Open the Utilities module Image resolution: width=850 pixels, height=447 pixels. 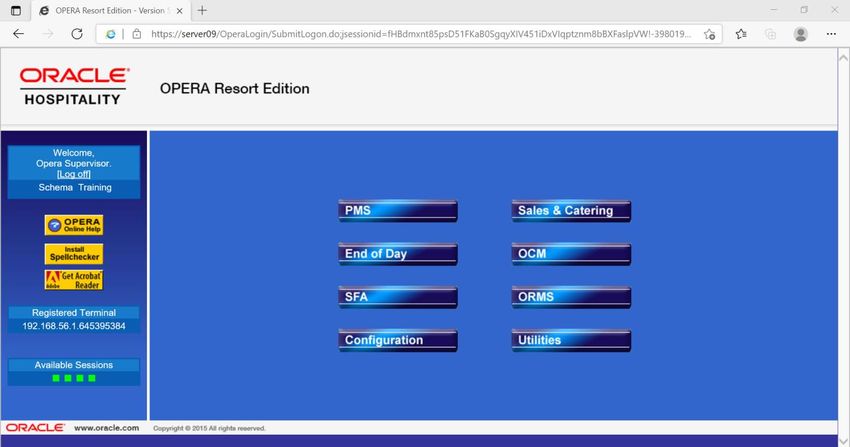click(571, 341)
